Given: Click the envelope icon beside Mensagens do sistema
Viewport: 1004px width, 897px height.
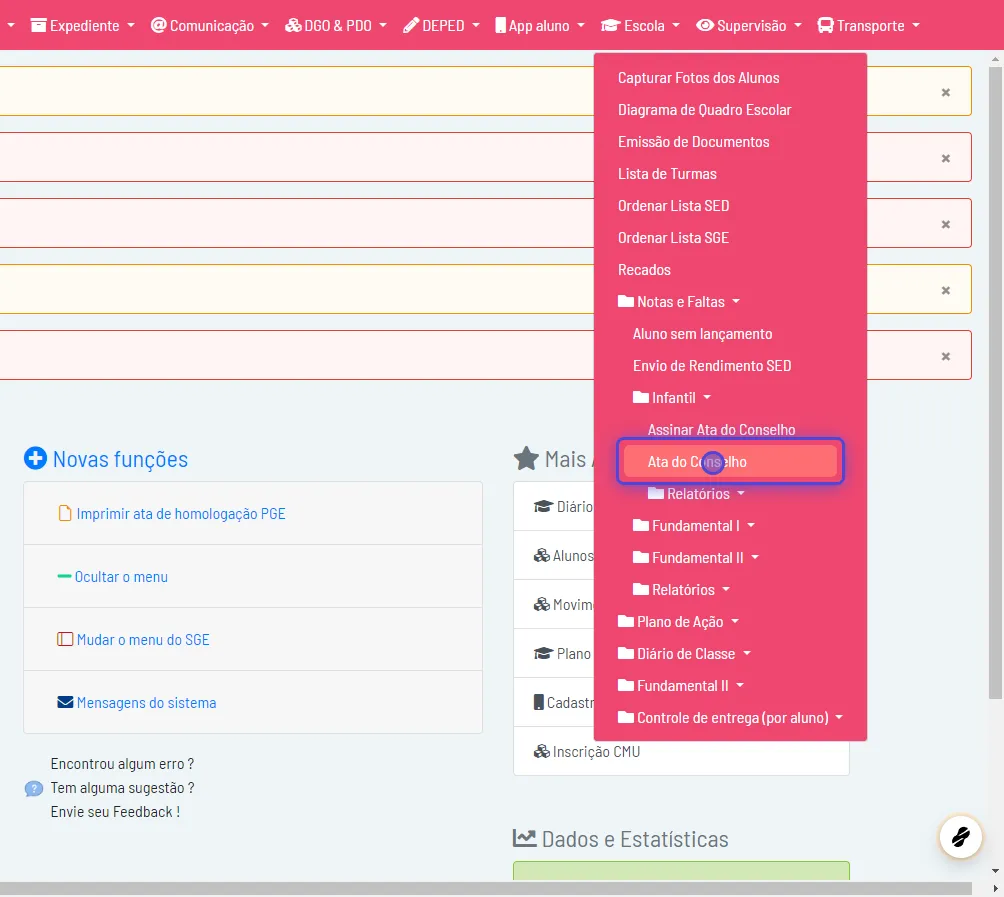Looking at the screenshot, I should 65,702.
